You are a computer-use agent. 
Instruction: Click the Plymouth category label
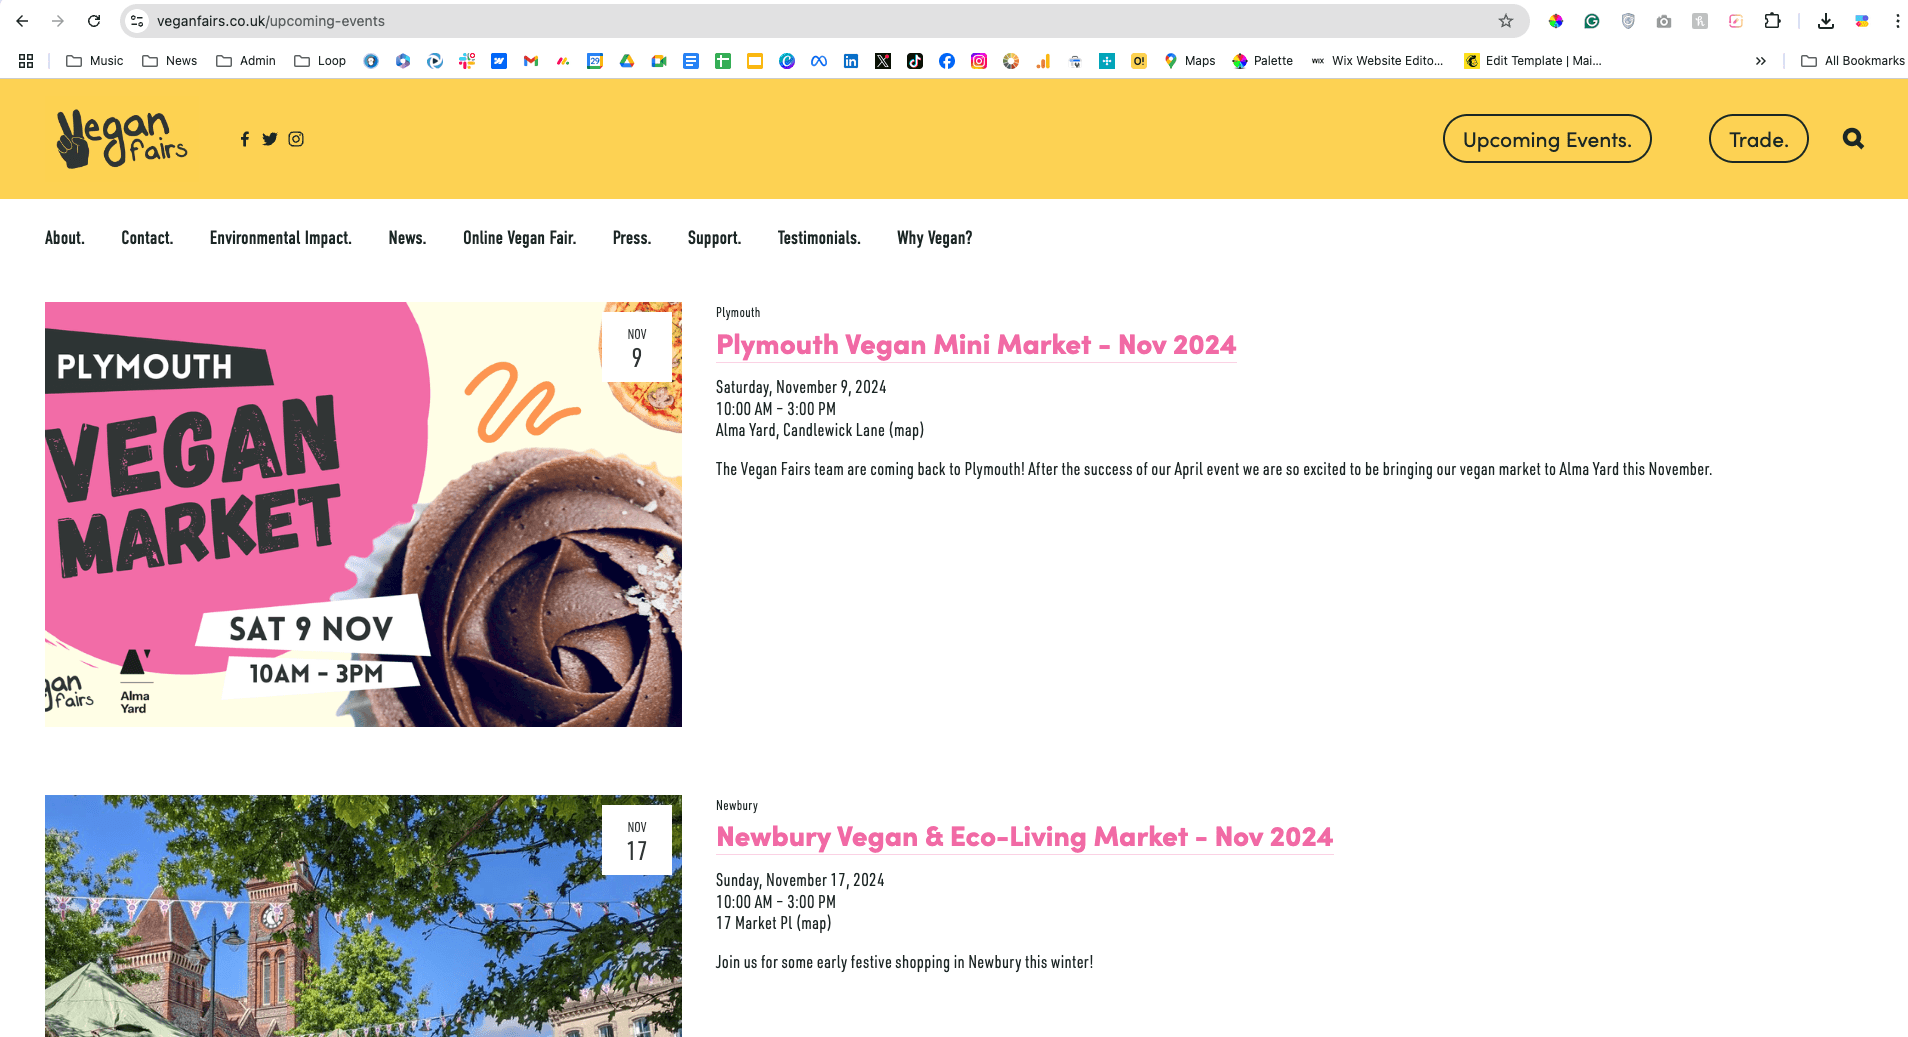738,313
